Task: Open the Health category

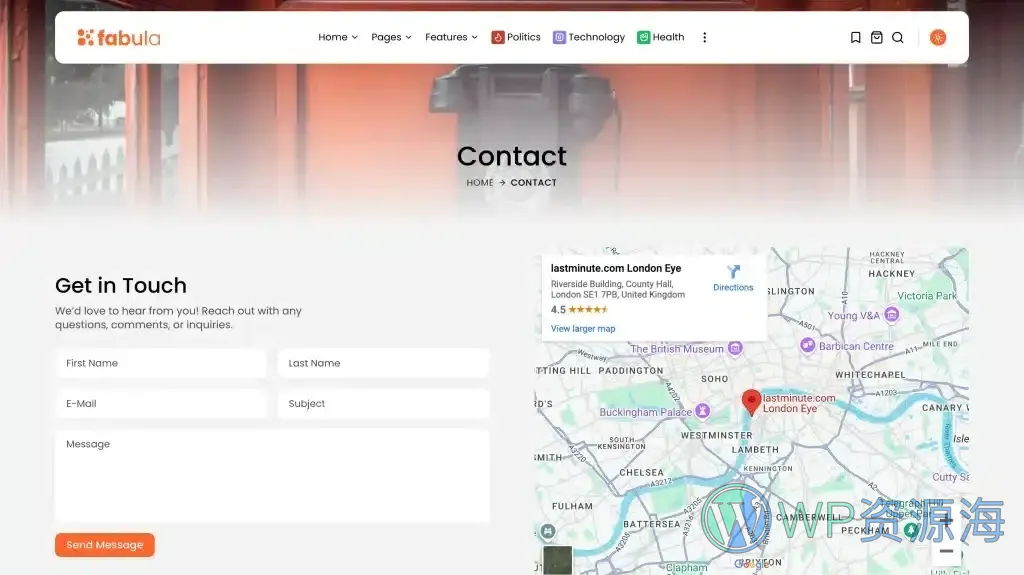Action: coord(661,38)
